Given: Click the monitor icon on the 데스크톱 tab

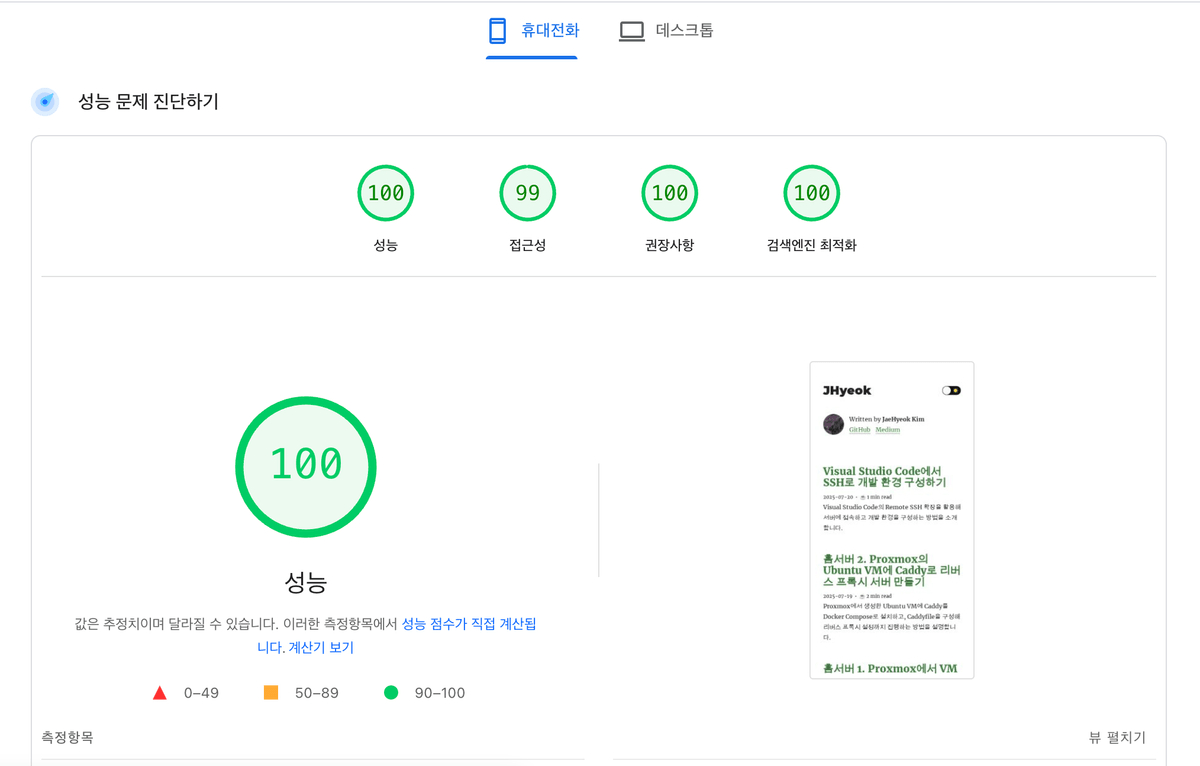Looking at the screenshot, I should tap(631, 30).
